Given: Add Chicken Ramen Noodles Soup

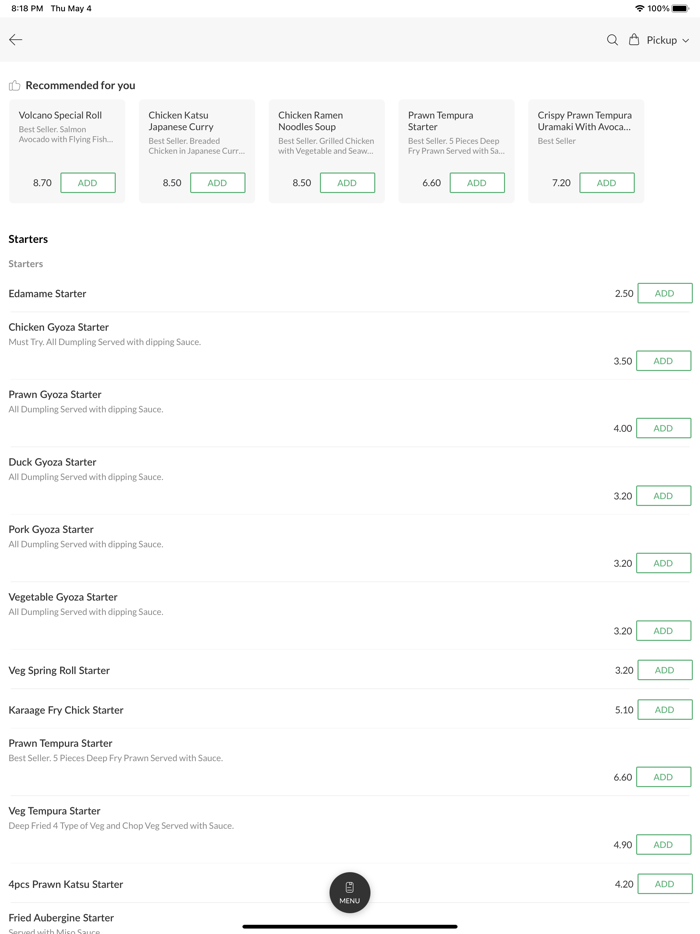Looking at the screenshot, I should [x=347, y=183].
